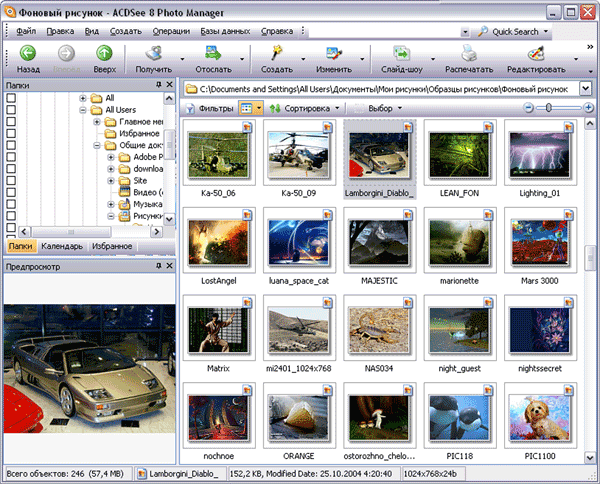Open the Базы данных menu

coord(225,31)
